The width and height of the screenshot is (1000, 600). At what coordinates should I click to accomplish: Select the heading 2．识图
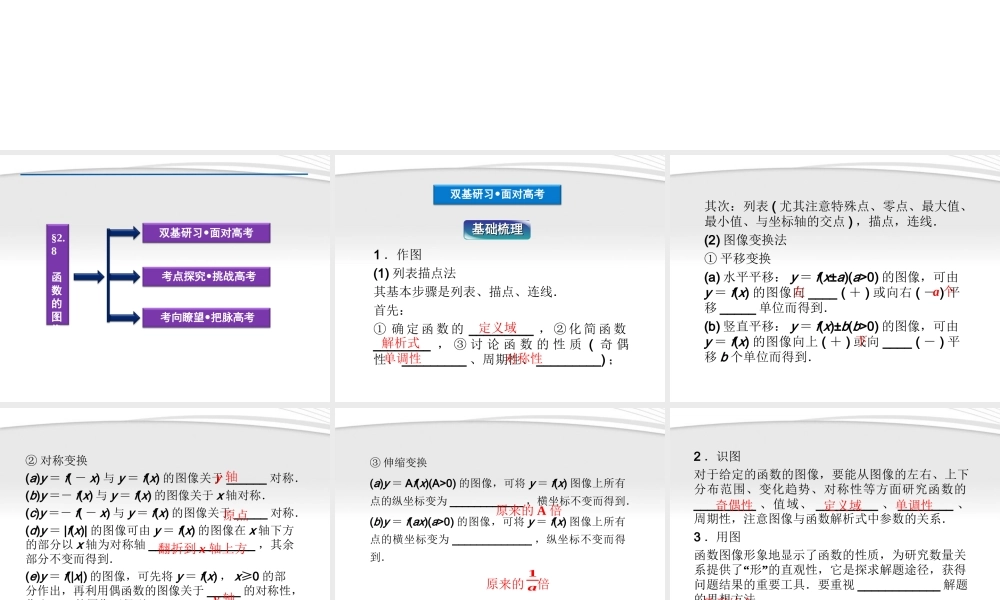pyautogui.click(x=717, y=457)
